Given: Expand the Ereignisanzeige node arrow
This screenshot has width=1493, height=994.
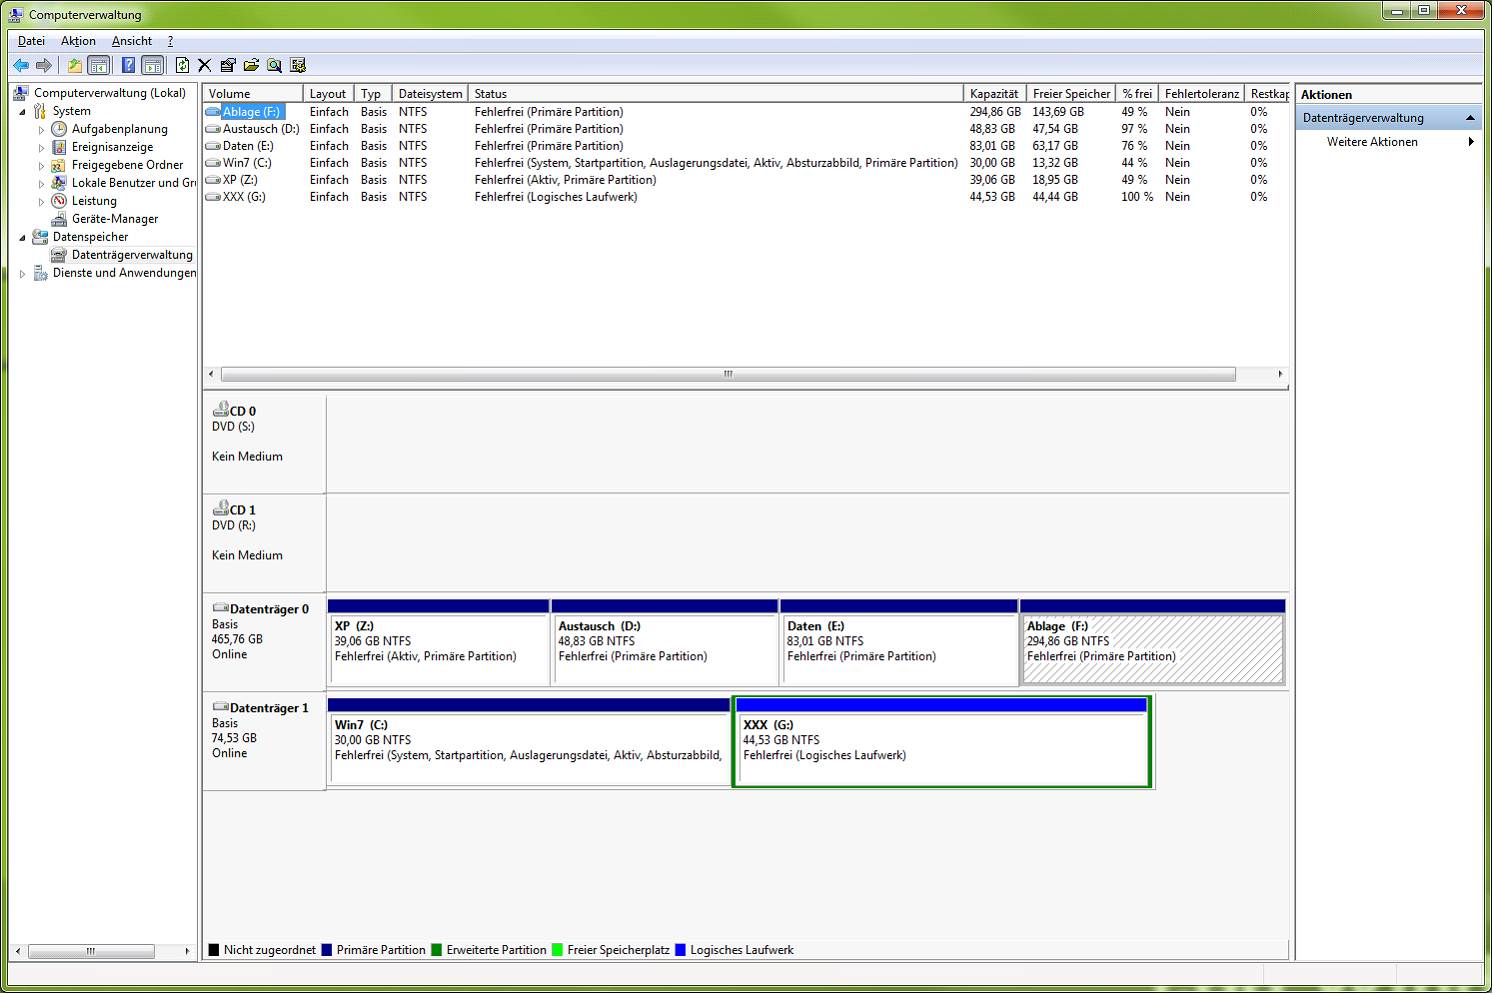Looking at the screenshot, I should coord(41,148).
